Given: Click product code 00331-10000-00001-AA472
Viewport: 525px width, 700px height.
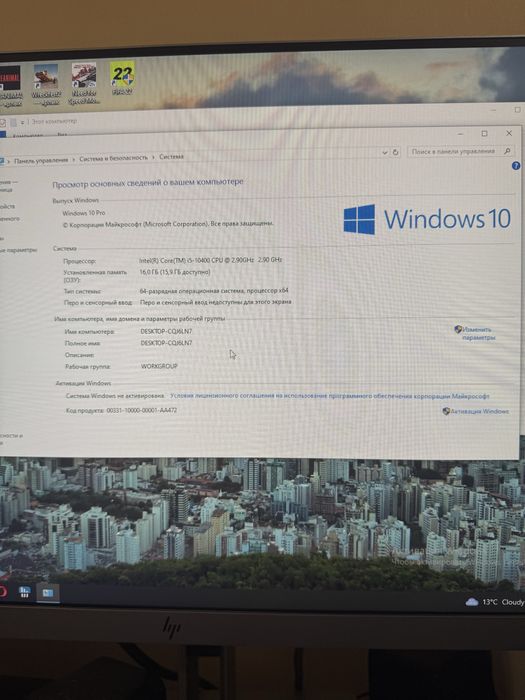Looking at the screenshot, I should [142, 410].
